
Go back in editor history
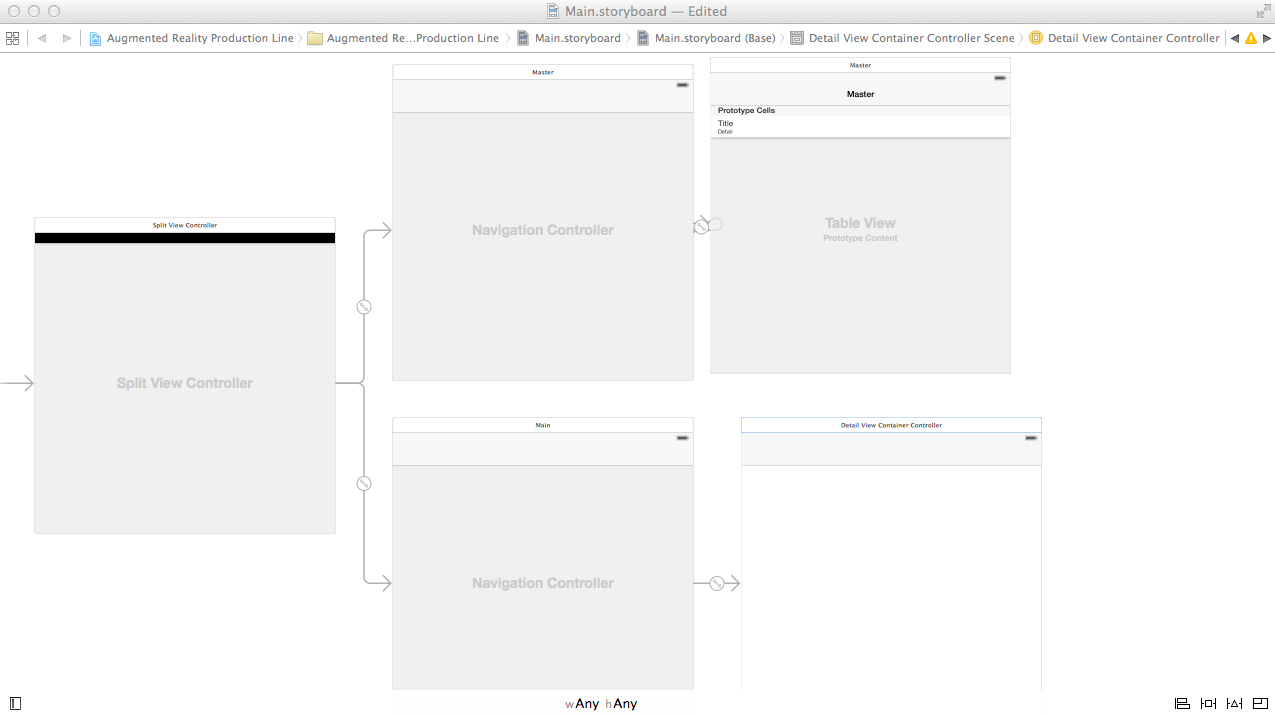(42, 38)
